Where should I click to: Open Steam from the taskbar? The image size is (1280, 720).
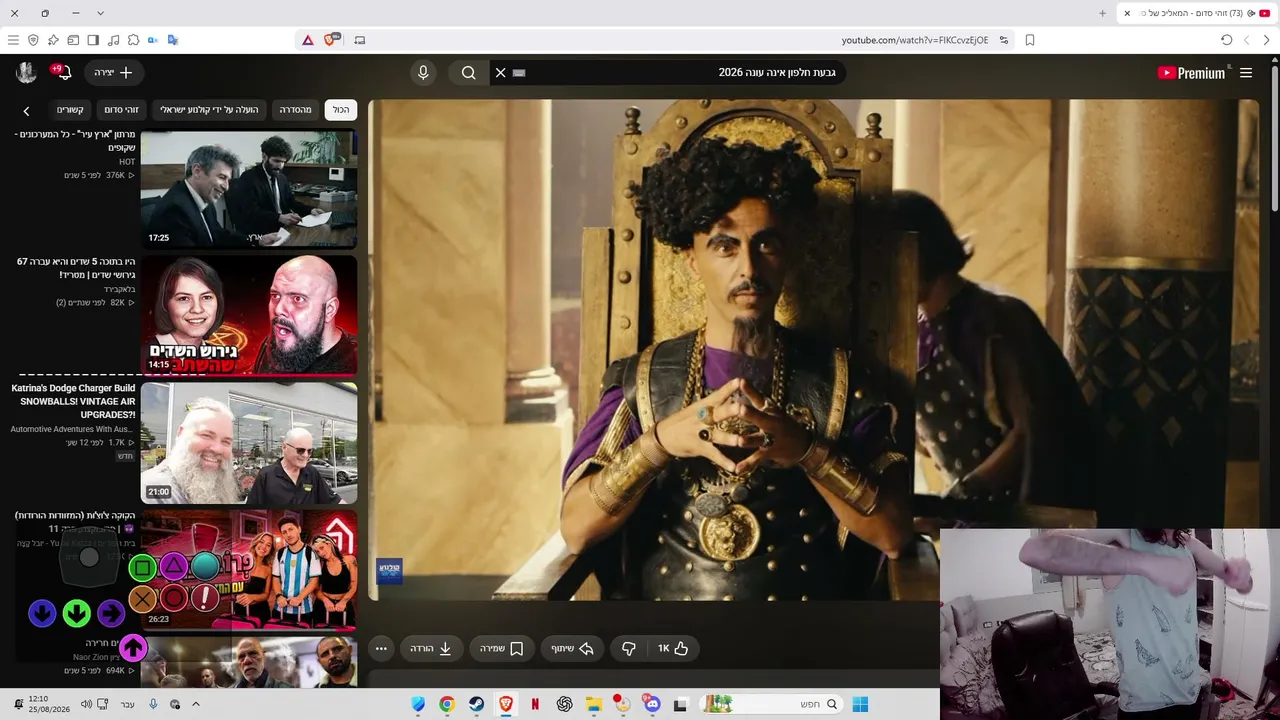(x=477, y=704)
